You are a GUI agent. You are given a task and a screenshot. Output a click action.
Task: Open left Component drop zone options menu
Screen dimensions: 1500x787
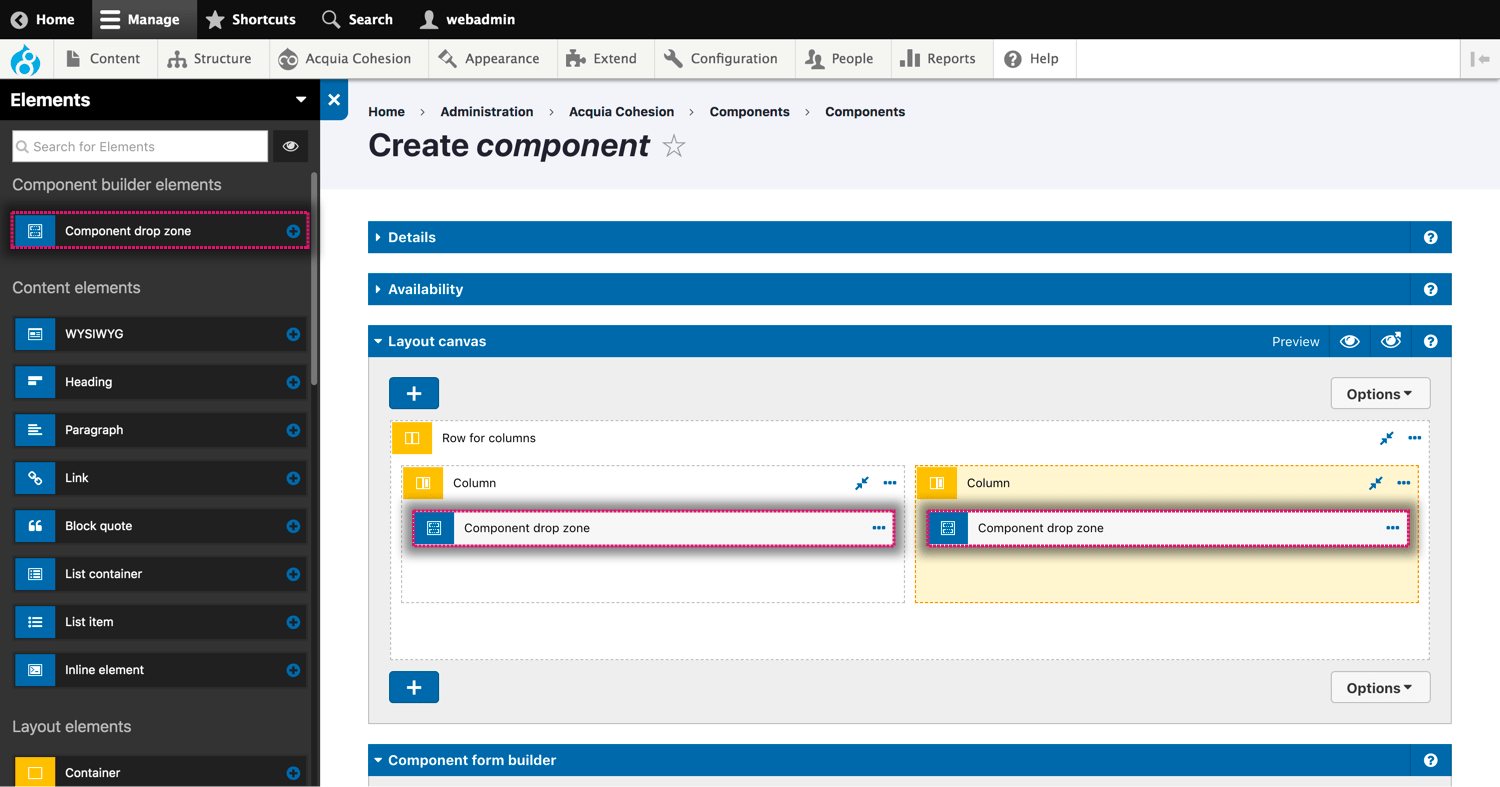tap(879, 528)
